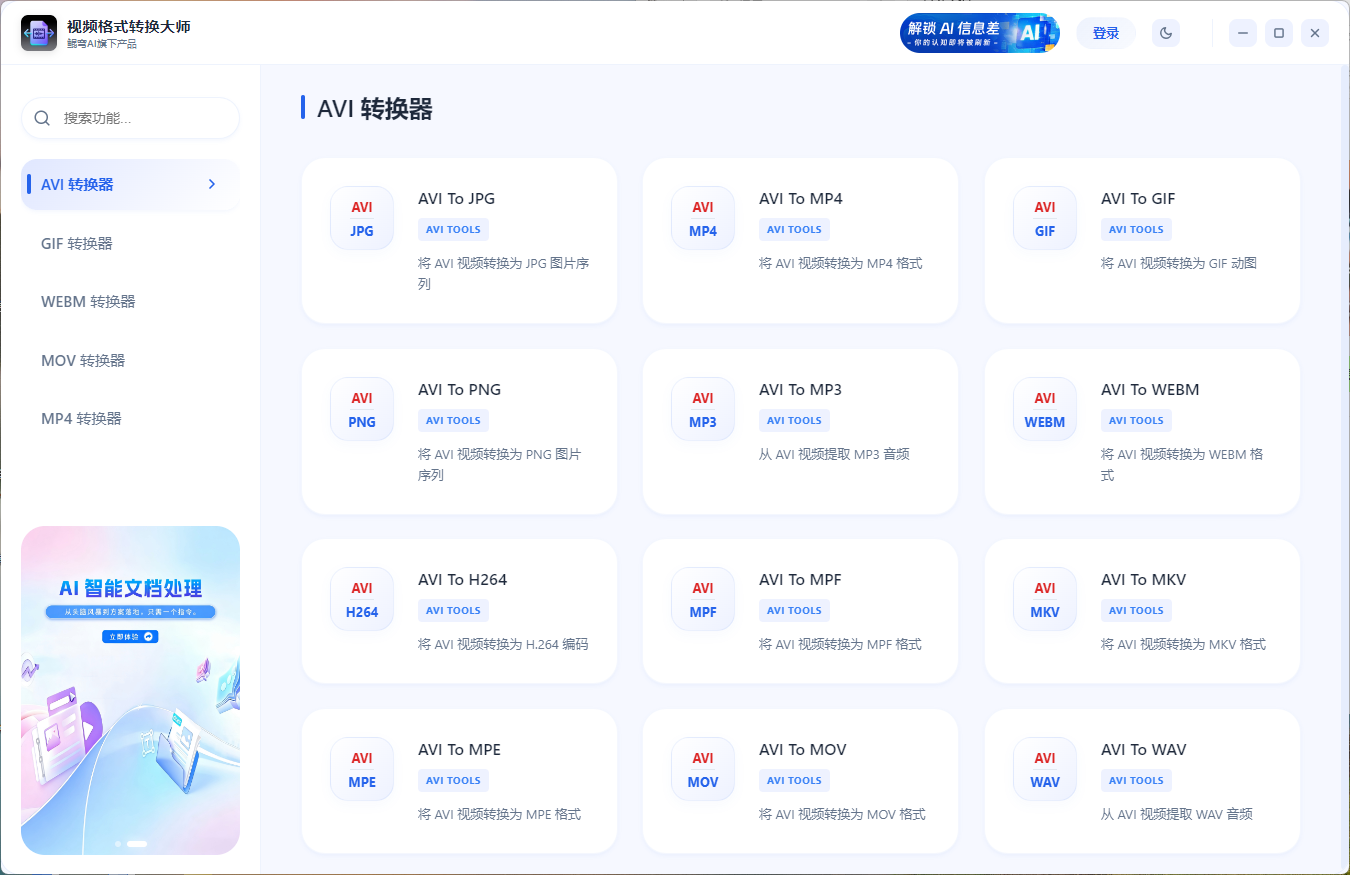Open the 解锁 AI 信息差 banner
Viewport: 1350px width, 875px height.
tap(979, 32)
